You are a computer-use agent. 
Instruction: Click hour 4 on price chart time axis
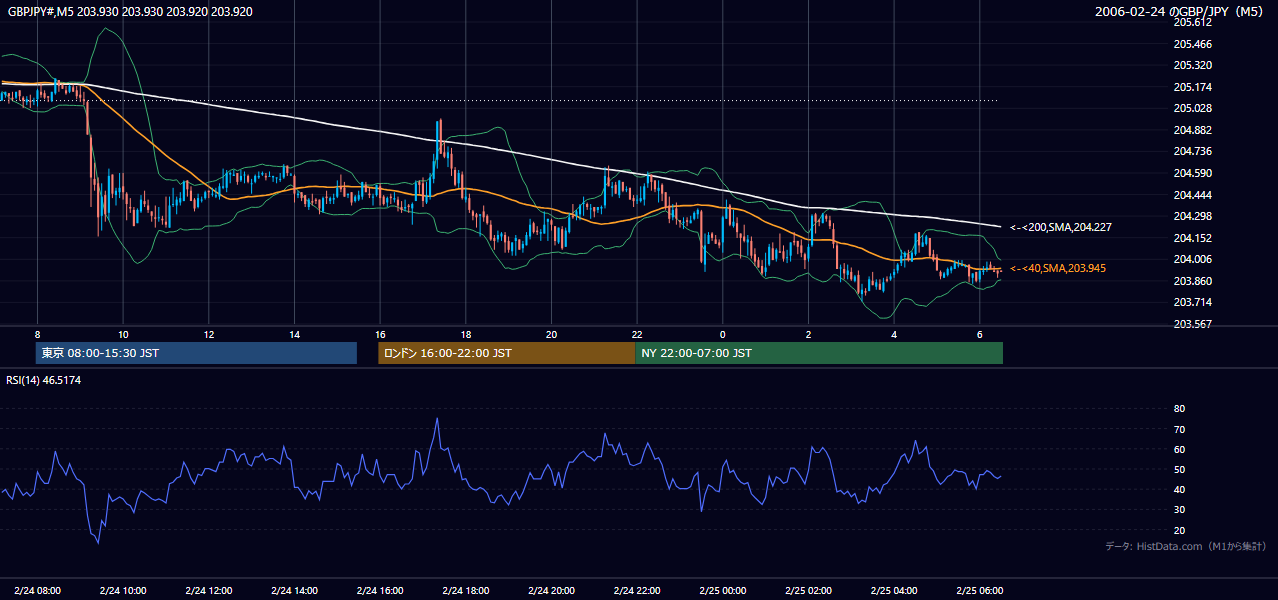pyautogui.click(x=895, y=334)
